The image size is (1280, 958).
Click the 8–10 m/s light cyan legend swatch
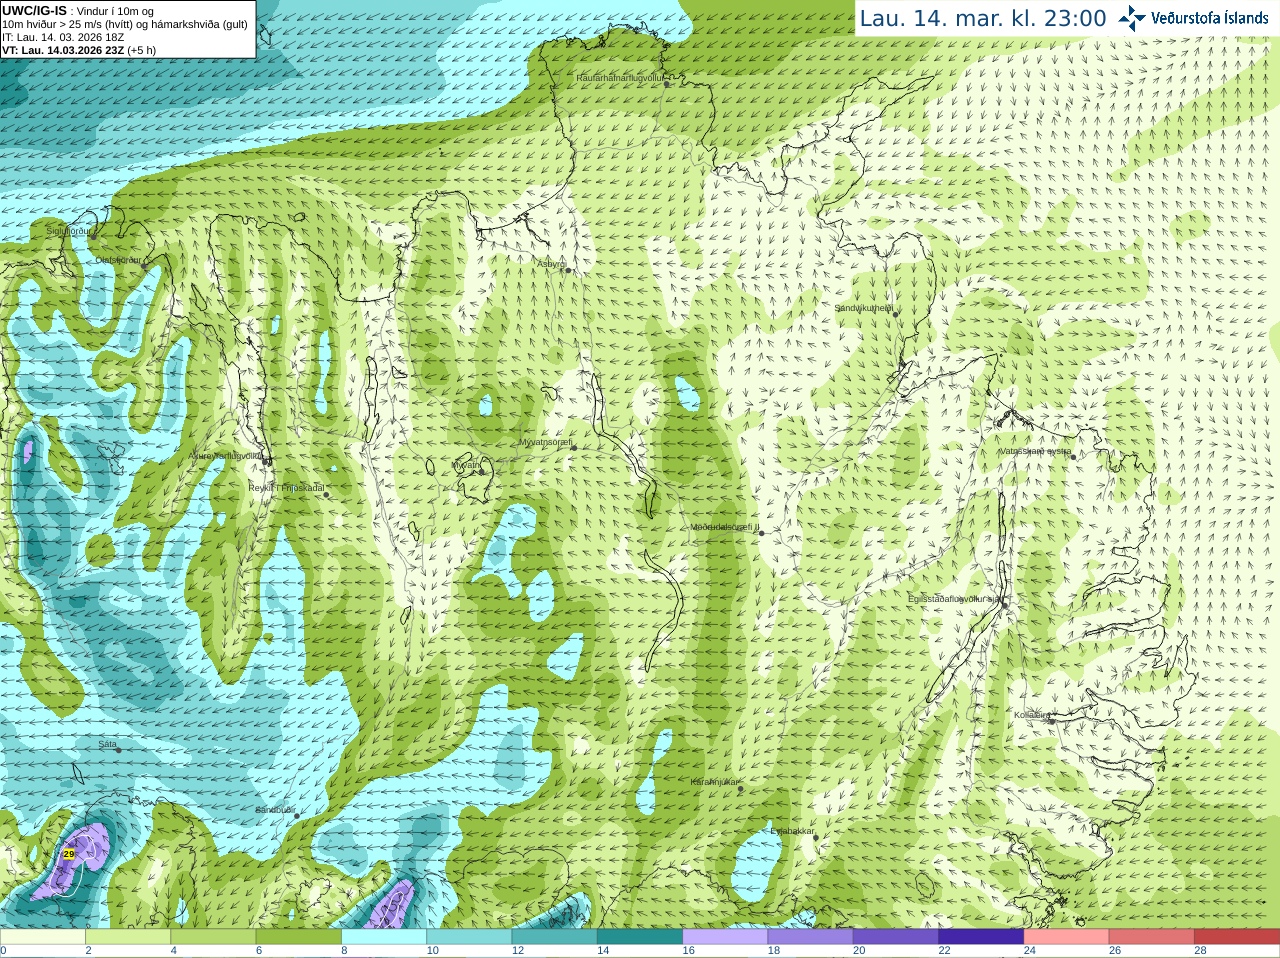[x=384, y=937]
